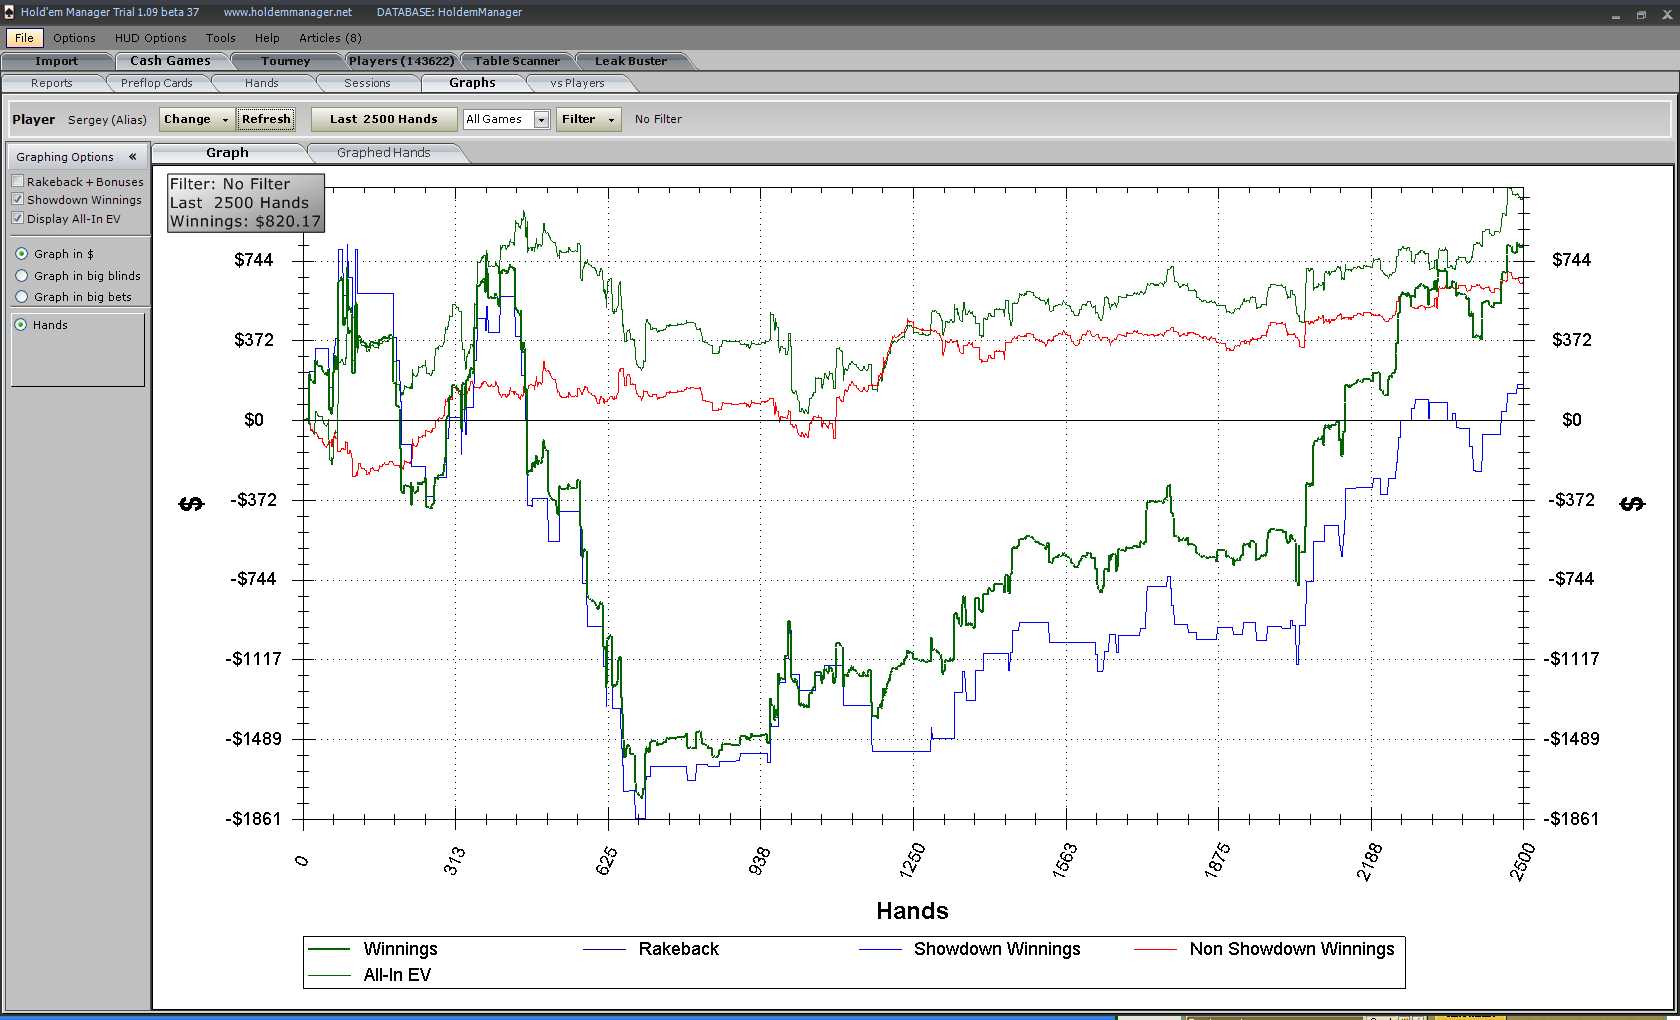Click the Last 2500 Hands button
1680x1020 pixels.
(384, 119)
